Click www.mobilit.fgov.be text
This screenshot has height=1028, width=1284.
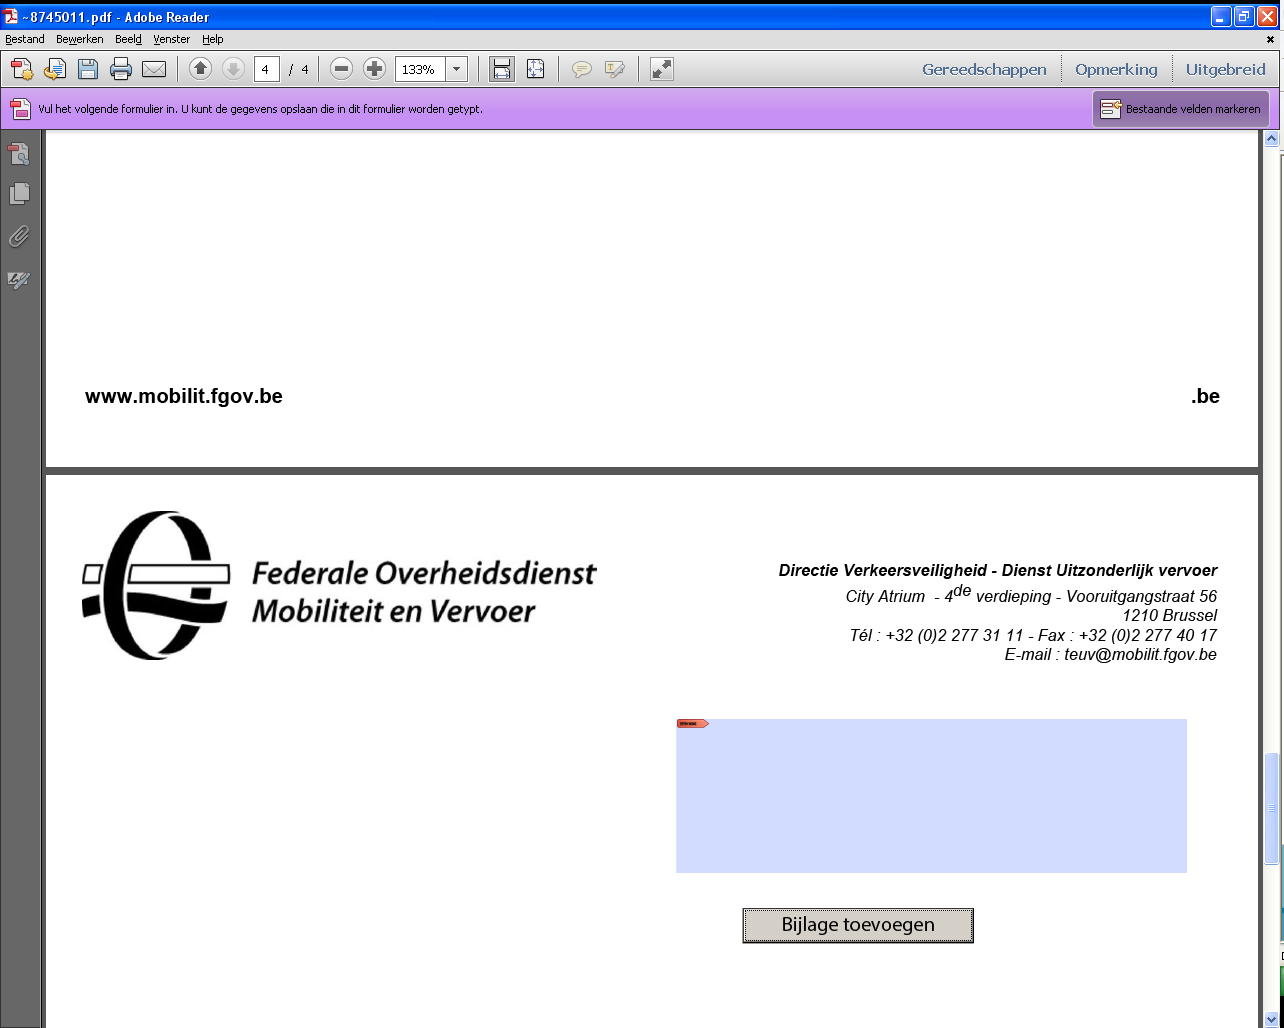click(184, 396)
